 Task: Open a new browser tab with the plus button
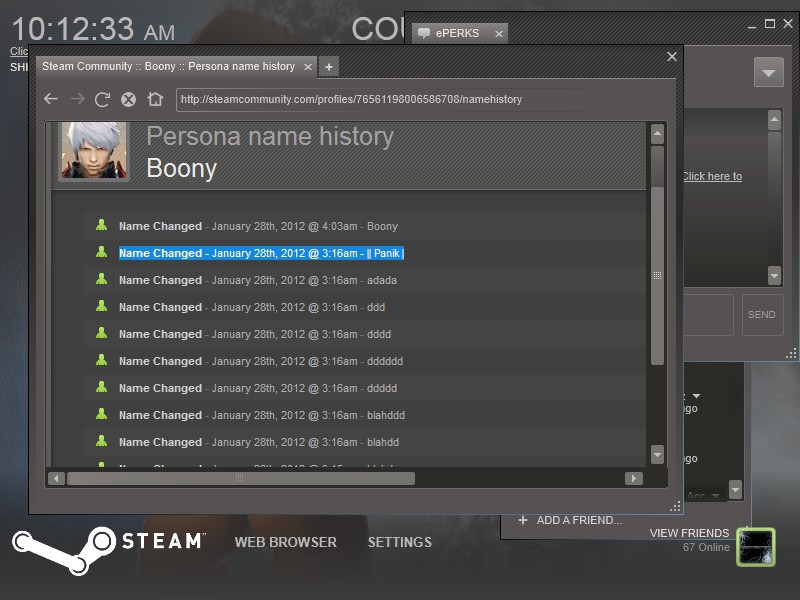click(x=329, y=67)
